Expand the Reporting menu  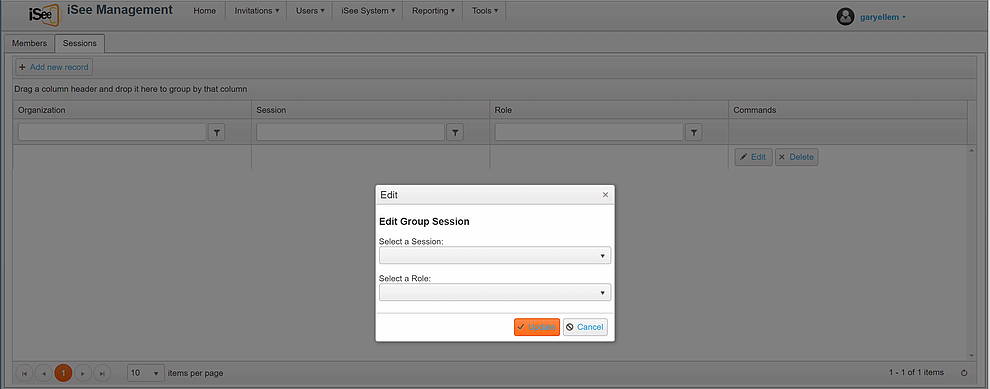tap(433, 11)
